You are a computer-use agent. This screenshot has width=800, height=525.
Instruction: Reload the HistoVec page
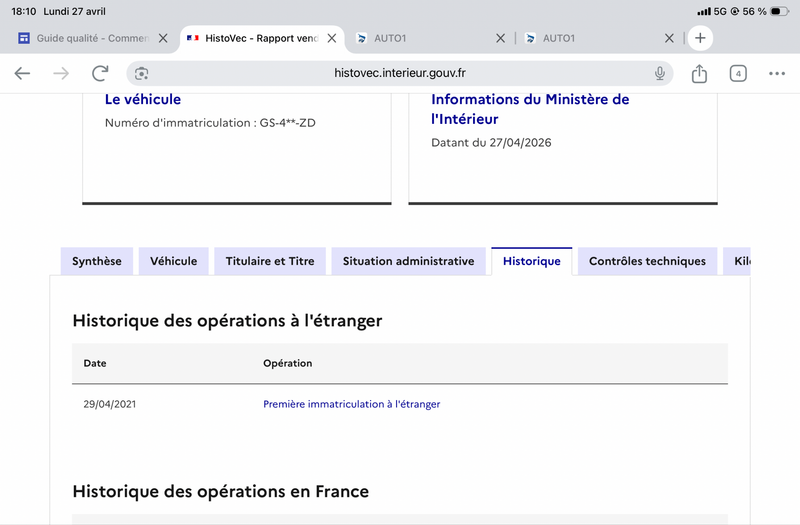coord(100,73)
